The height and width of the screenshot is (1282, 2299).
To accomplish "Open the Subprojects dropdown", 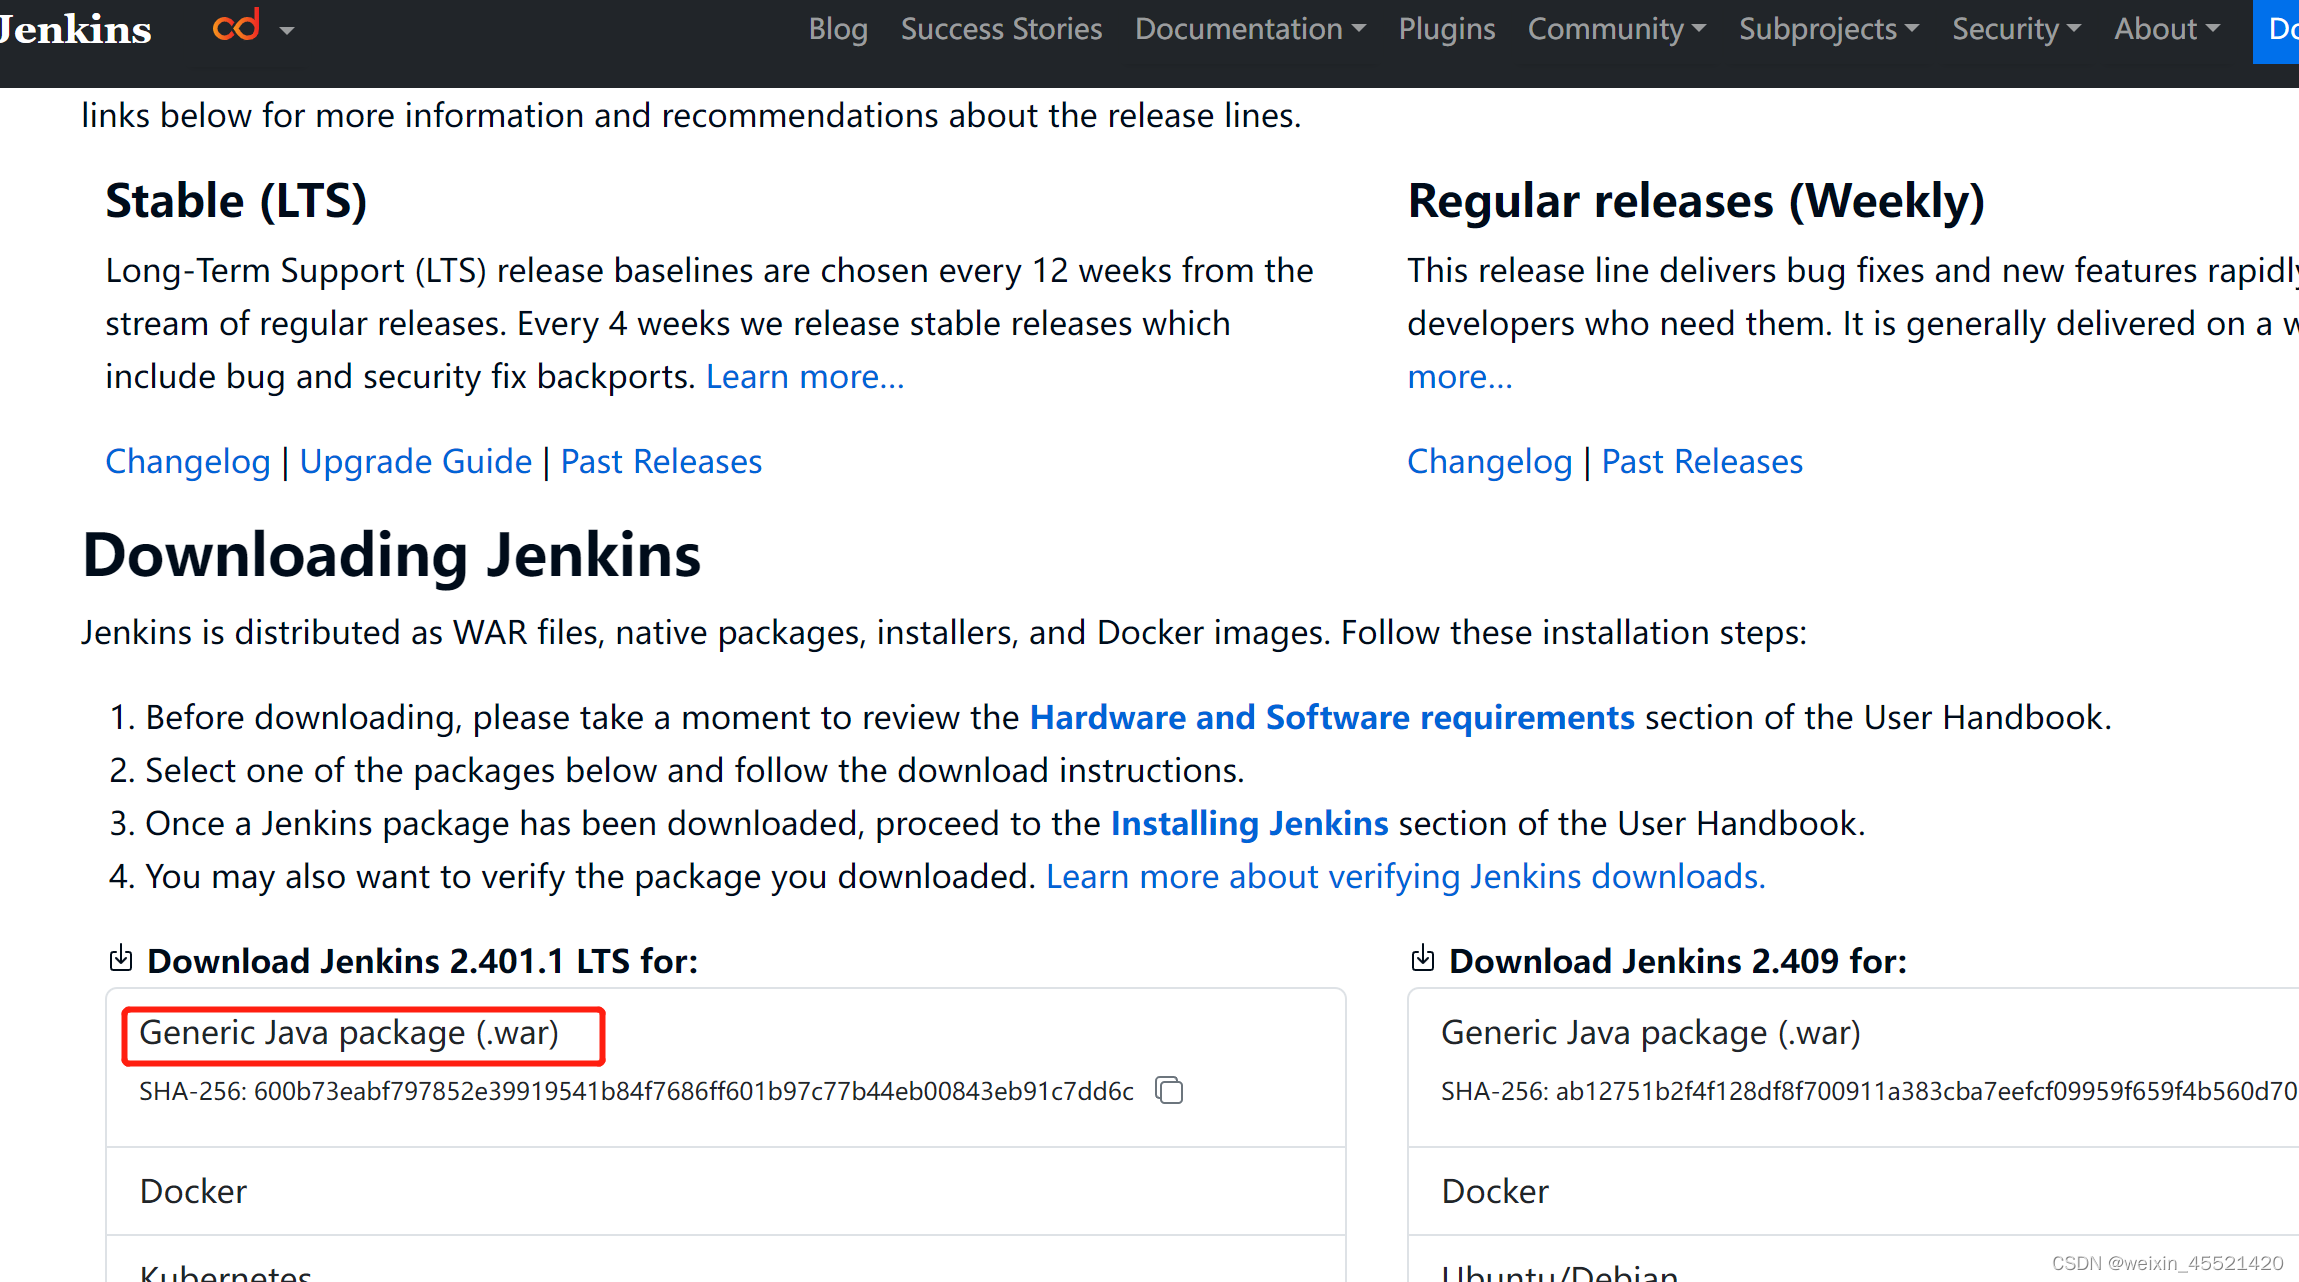I will pos(1829,29).
